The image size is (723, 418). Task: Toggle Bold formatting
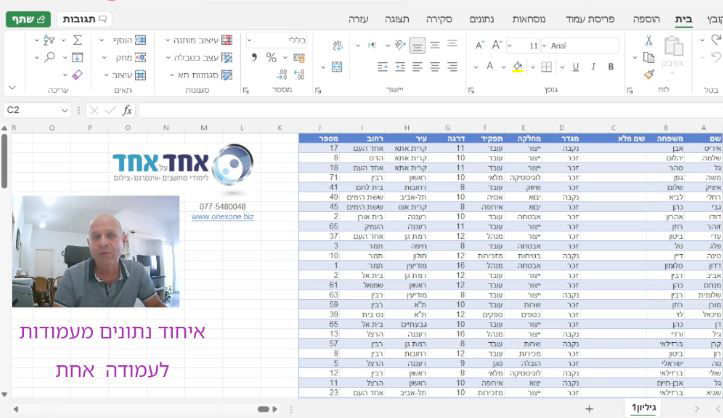click(610, 67)
